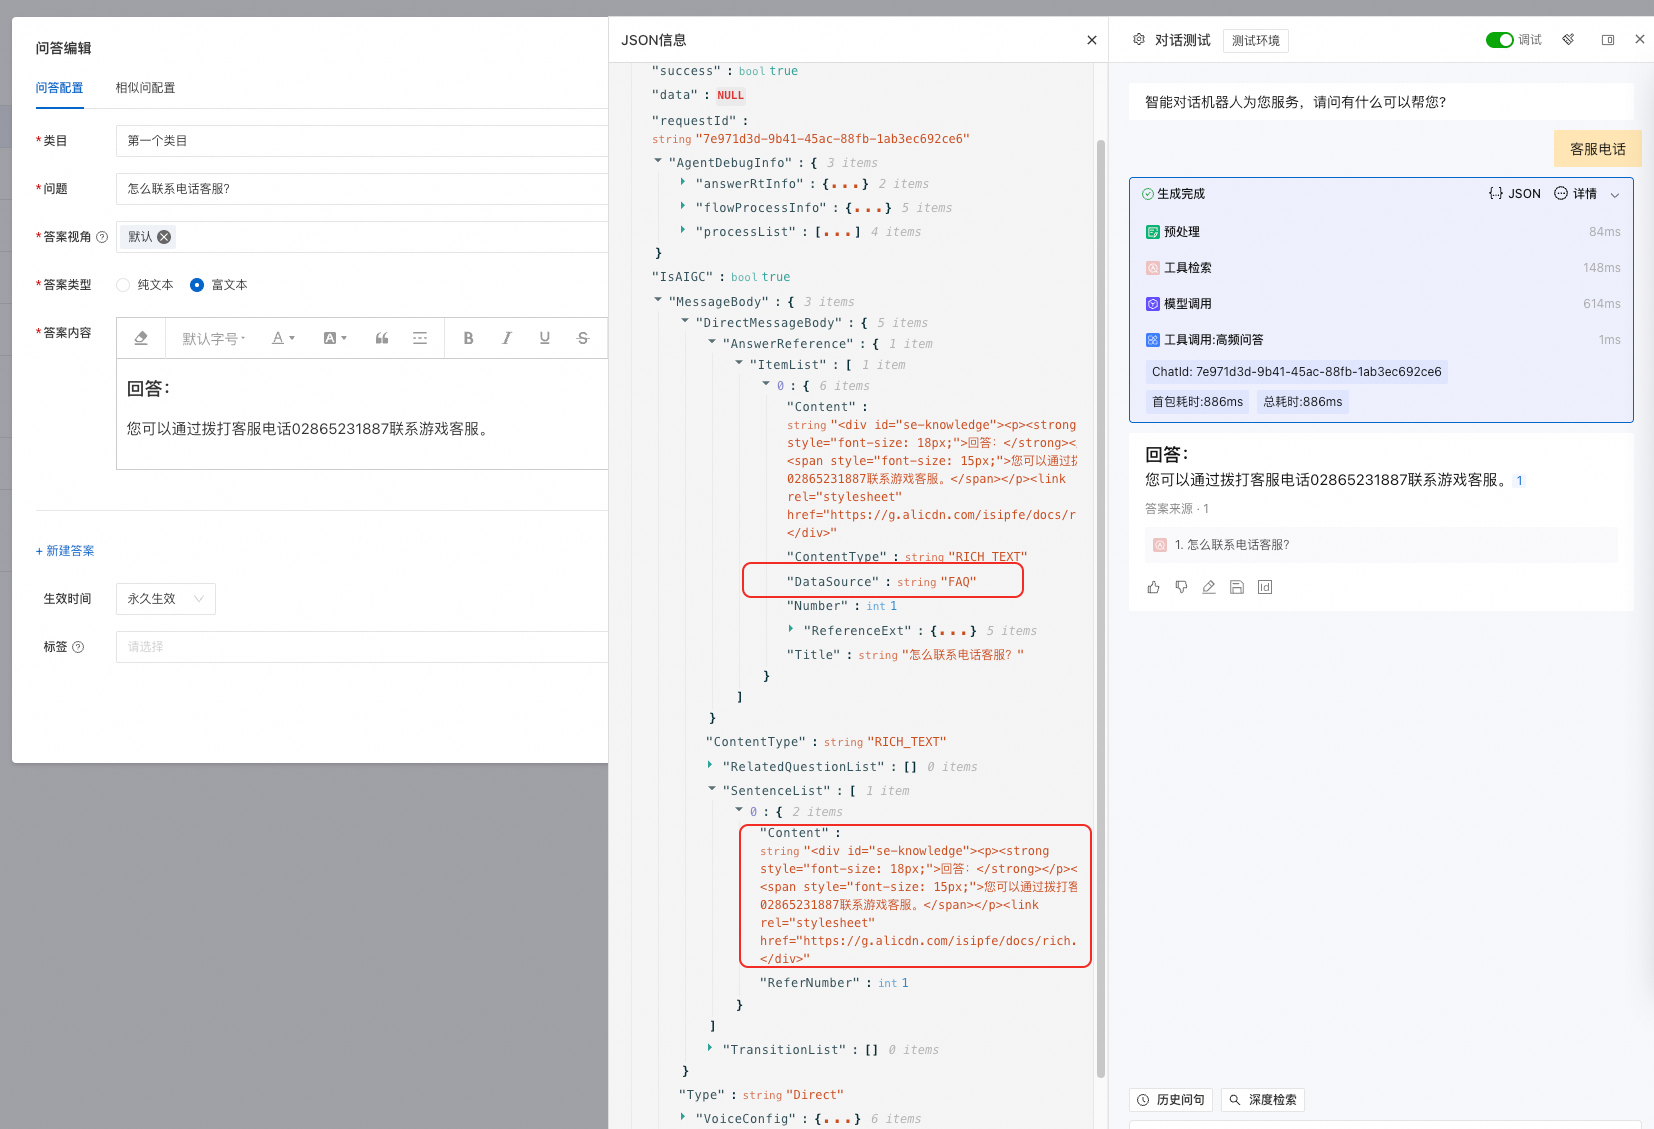Select the 富文本 answer type radio
Image resolution: width=1654 pixels, height=1129 pixels.
[x=197, y=285]
